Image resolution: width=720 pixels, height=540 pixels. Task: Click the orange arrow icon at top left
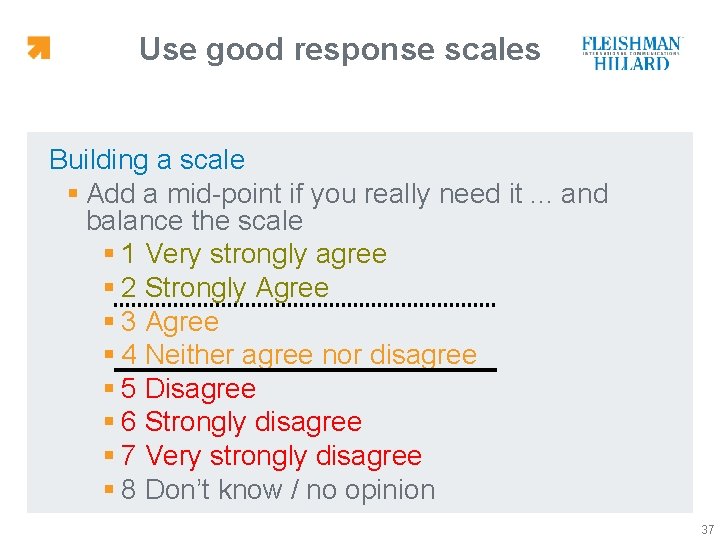tap(39, 47)
